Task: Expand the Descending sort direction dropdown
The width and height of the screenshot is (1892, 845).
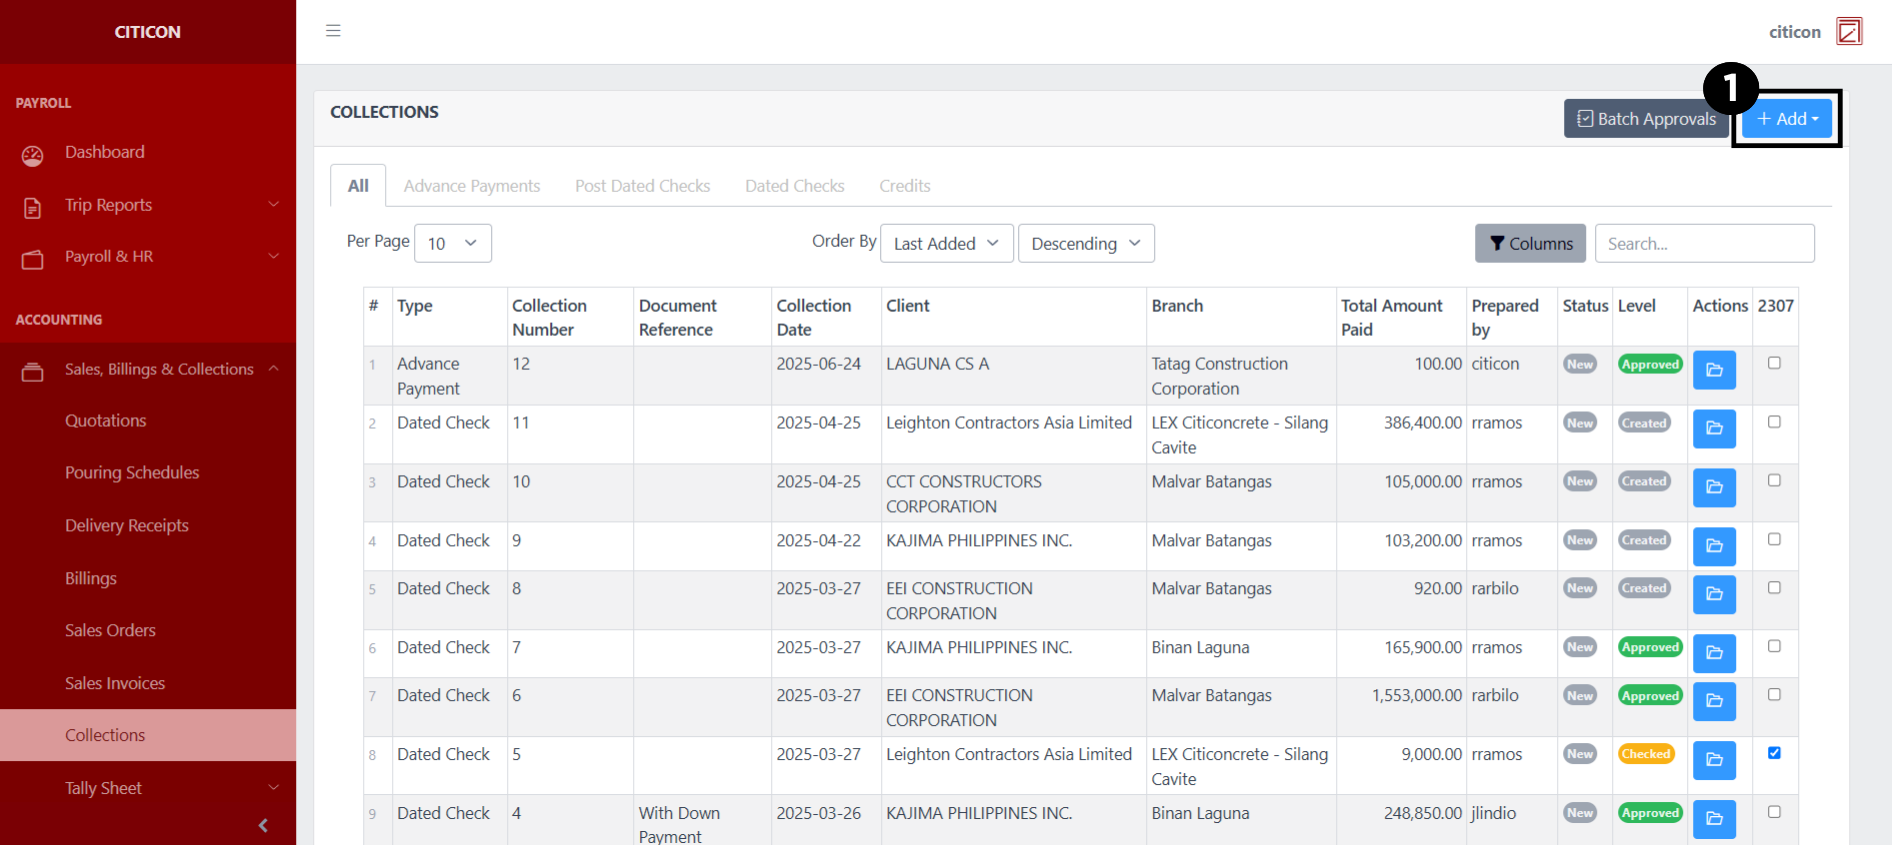Action: coord(1085,243)
